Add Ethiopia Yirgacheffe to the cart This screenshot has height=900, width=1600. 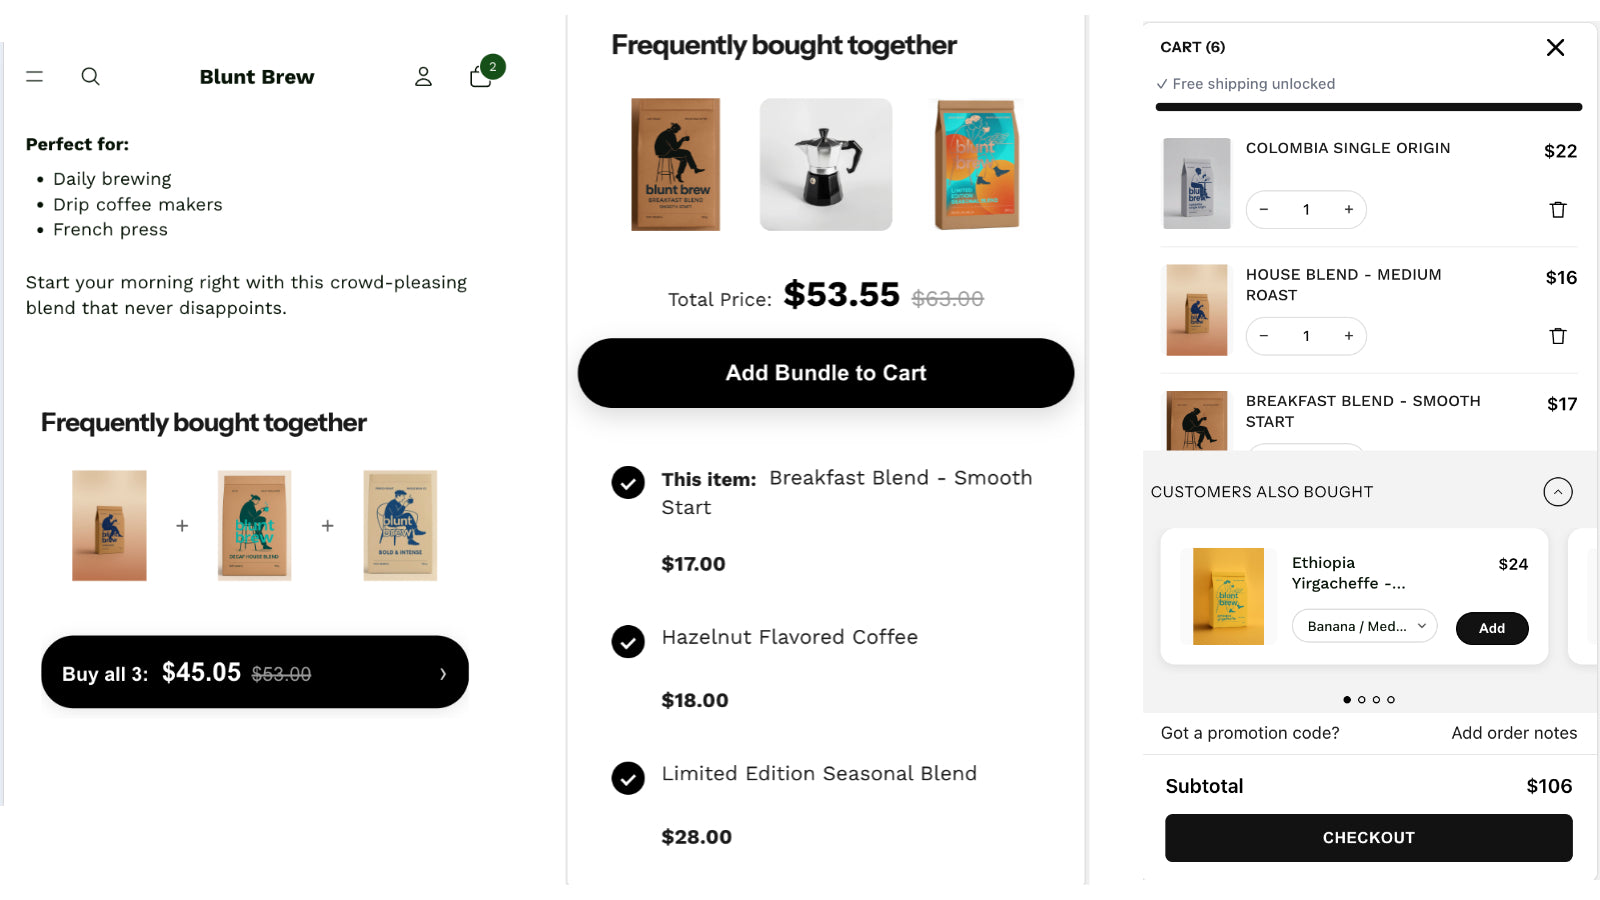[1491, 628]
